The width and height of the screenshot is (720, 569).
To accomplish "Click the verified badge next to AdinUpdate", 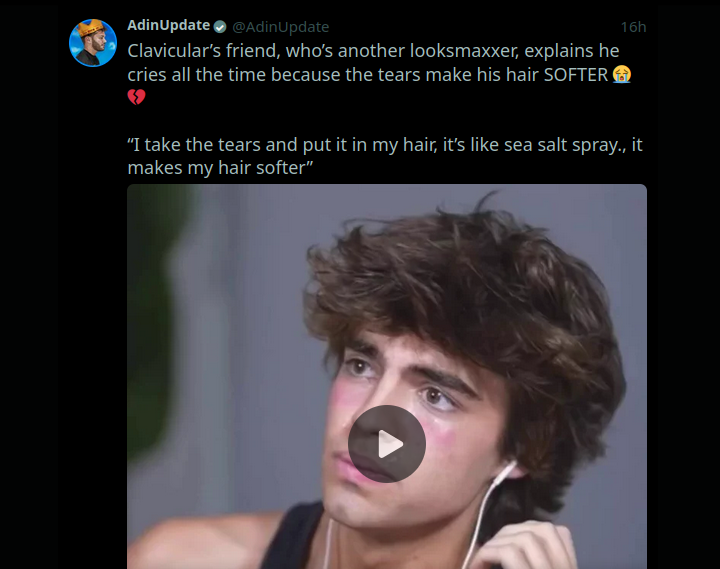I will (220, 27).
